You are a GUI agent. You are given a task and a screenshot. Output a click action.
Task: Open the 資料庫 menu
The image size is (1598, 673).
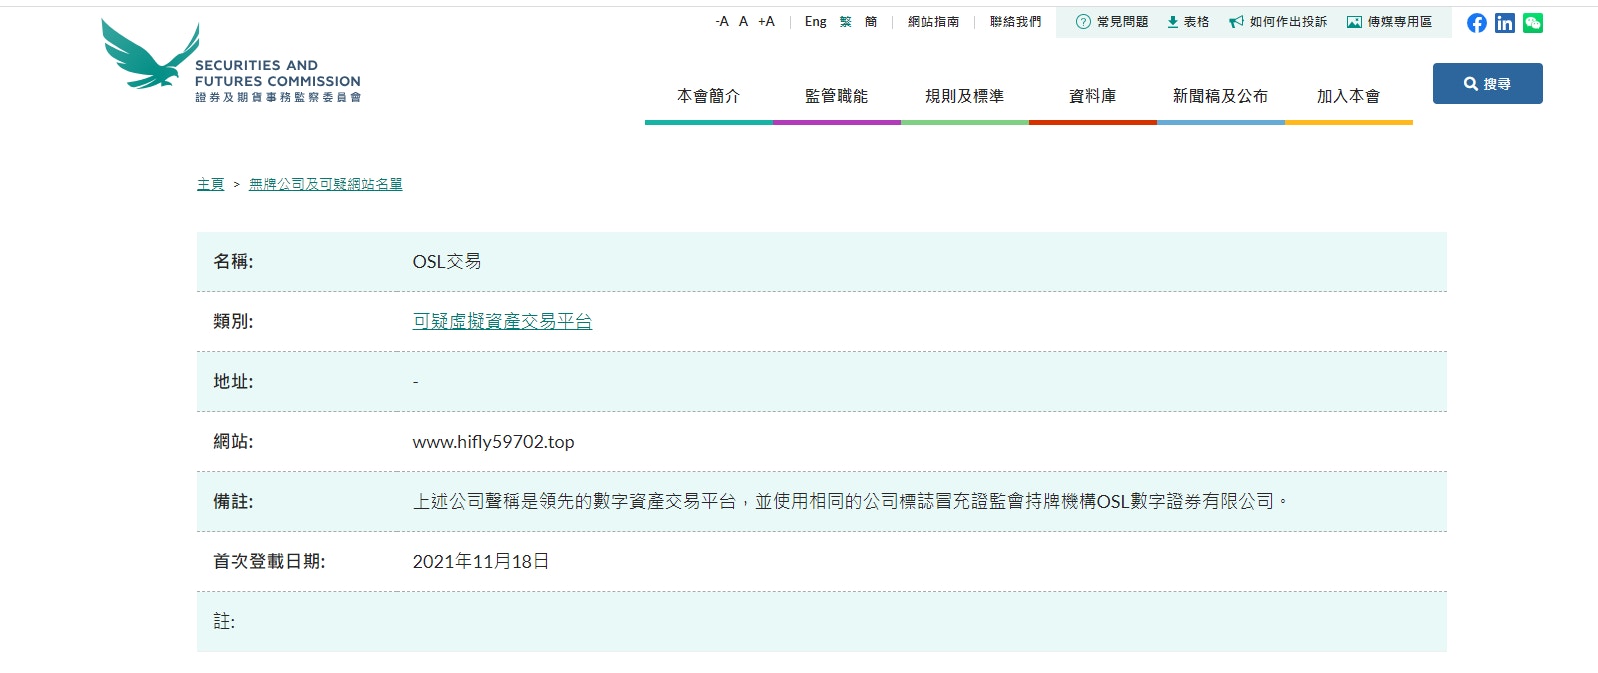pyautogui.click(x=1093, y=96)
